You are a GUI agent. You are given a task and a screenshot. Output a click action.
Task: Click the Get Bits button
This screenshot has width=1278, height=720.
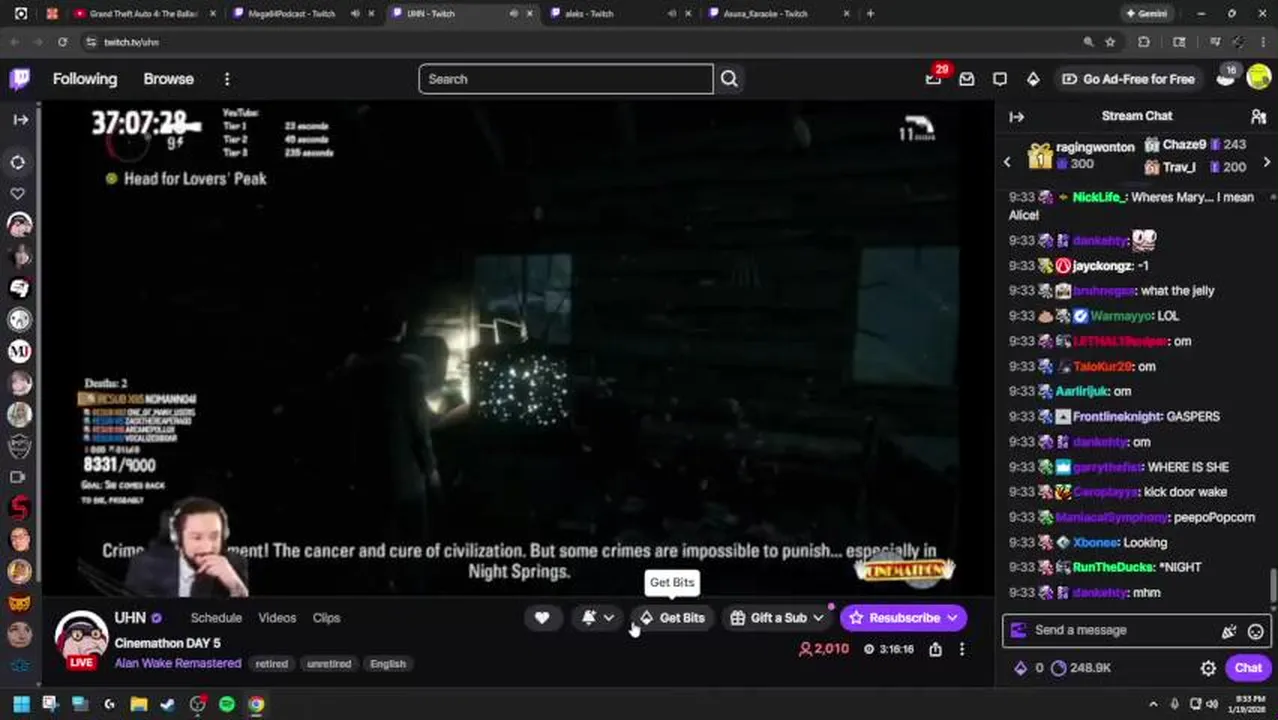click(672, 618)
